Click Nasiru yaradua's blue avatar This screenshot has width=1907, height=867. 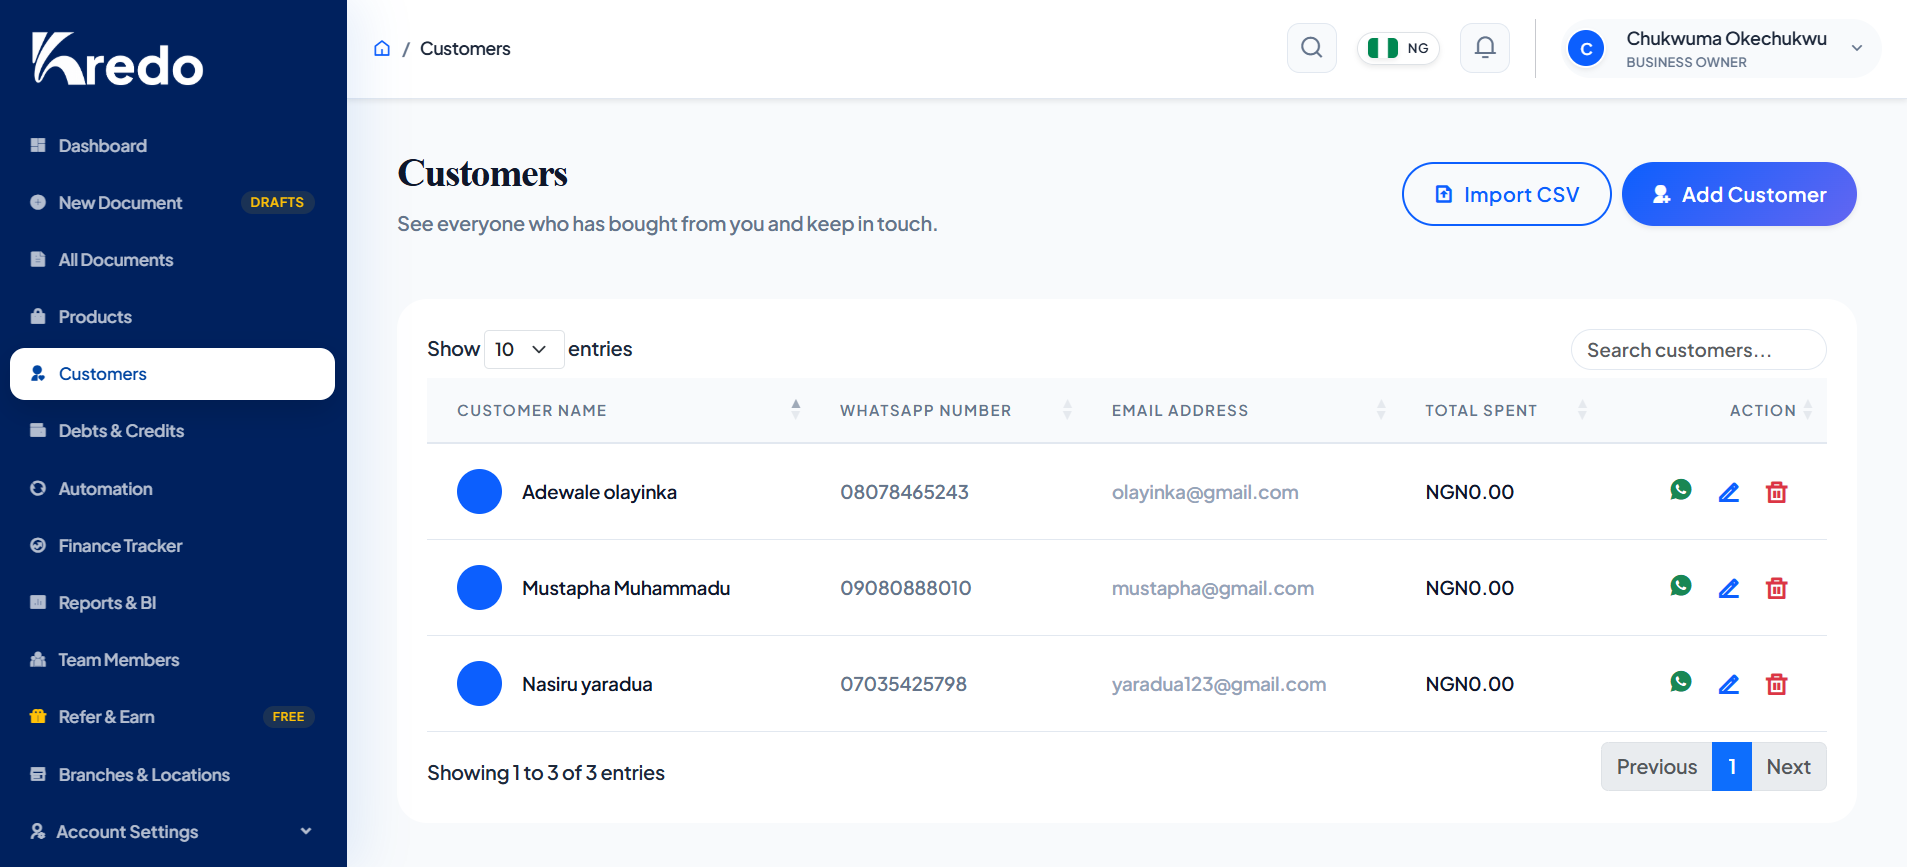(x=479, y=684)
